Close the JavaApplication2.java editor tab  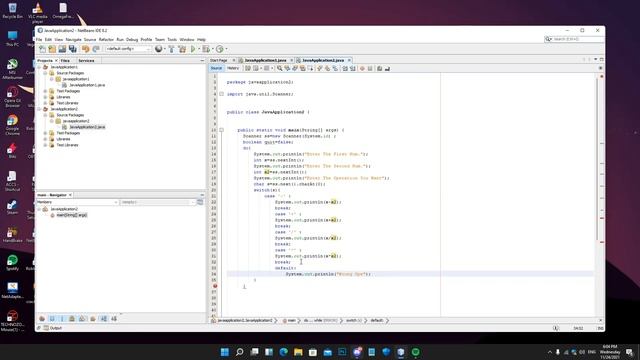tap(349, 60)
